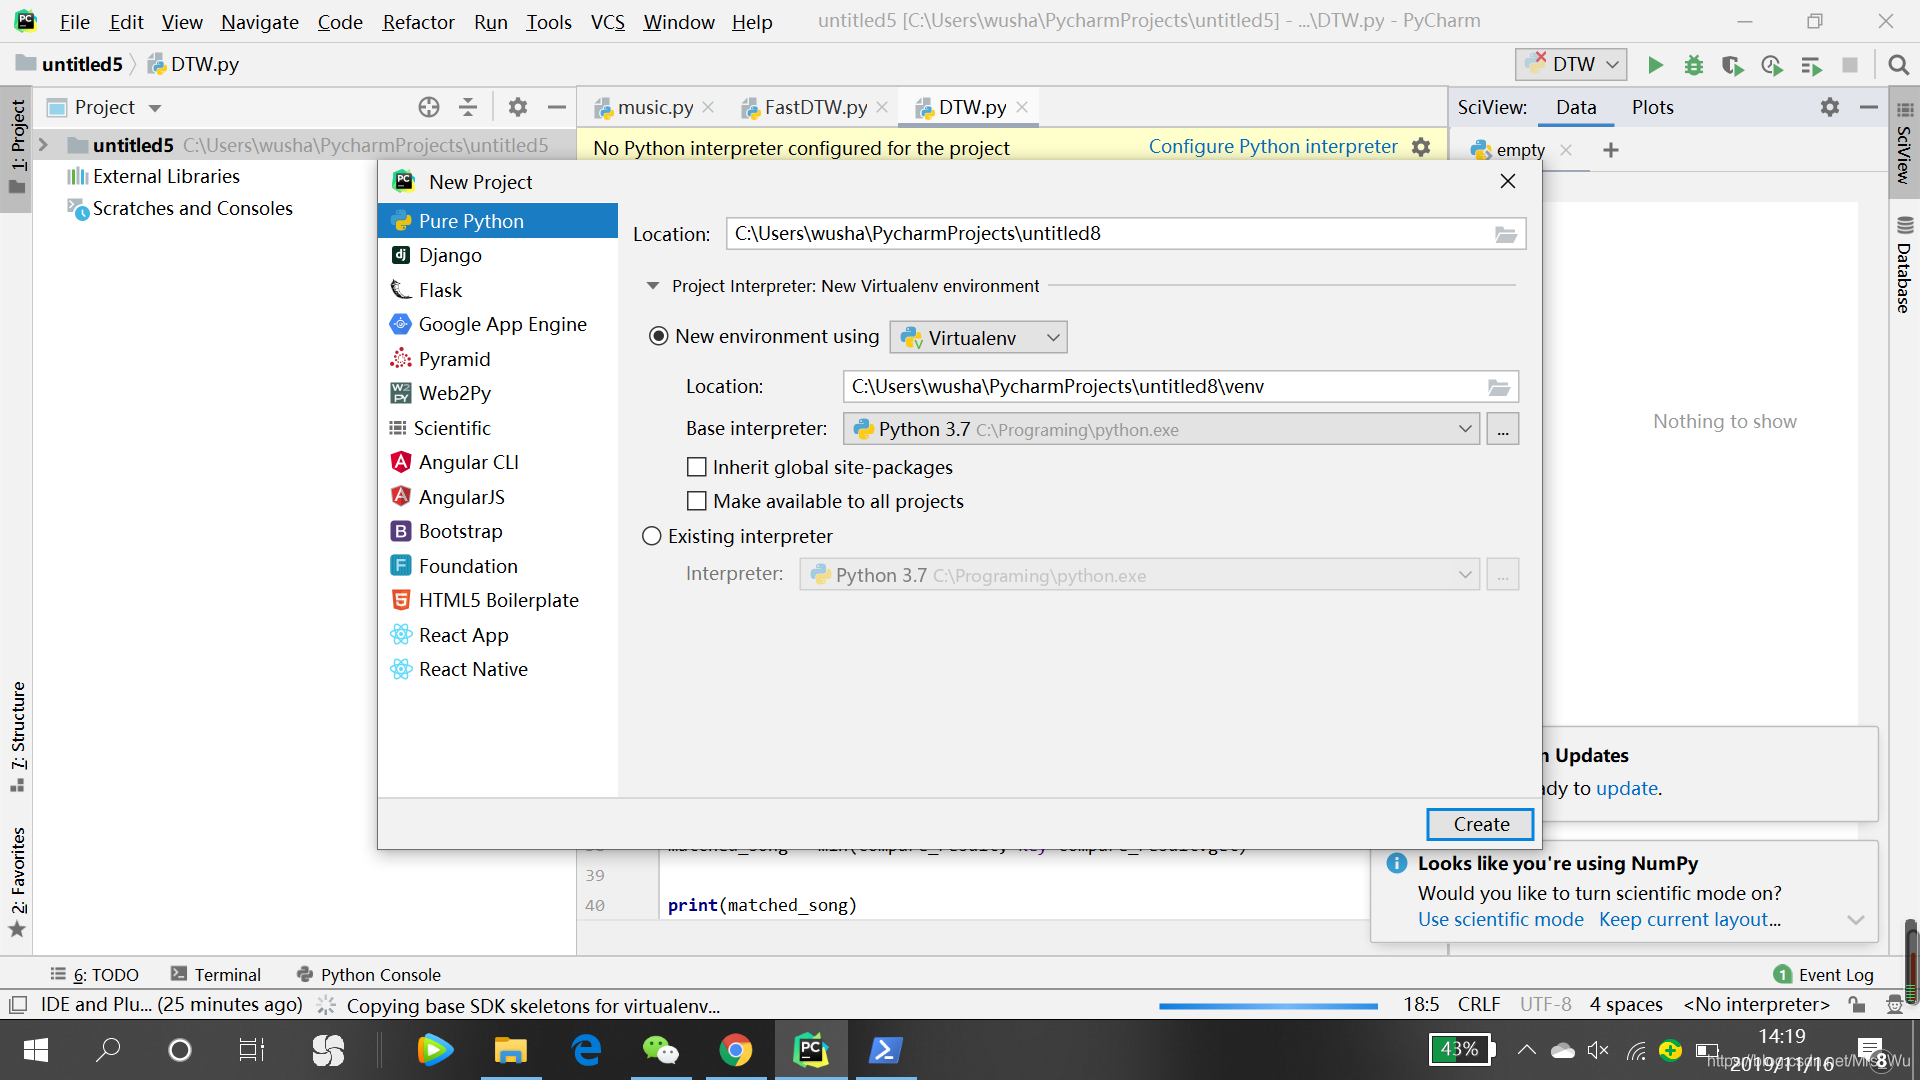The height and width of the screenshot is (1080, 1920).
Task: Open File Explorer from the taskbar
Action: (511, 1050)
